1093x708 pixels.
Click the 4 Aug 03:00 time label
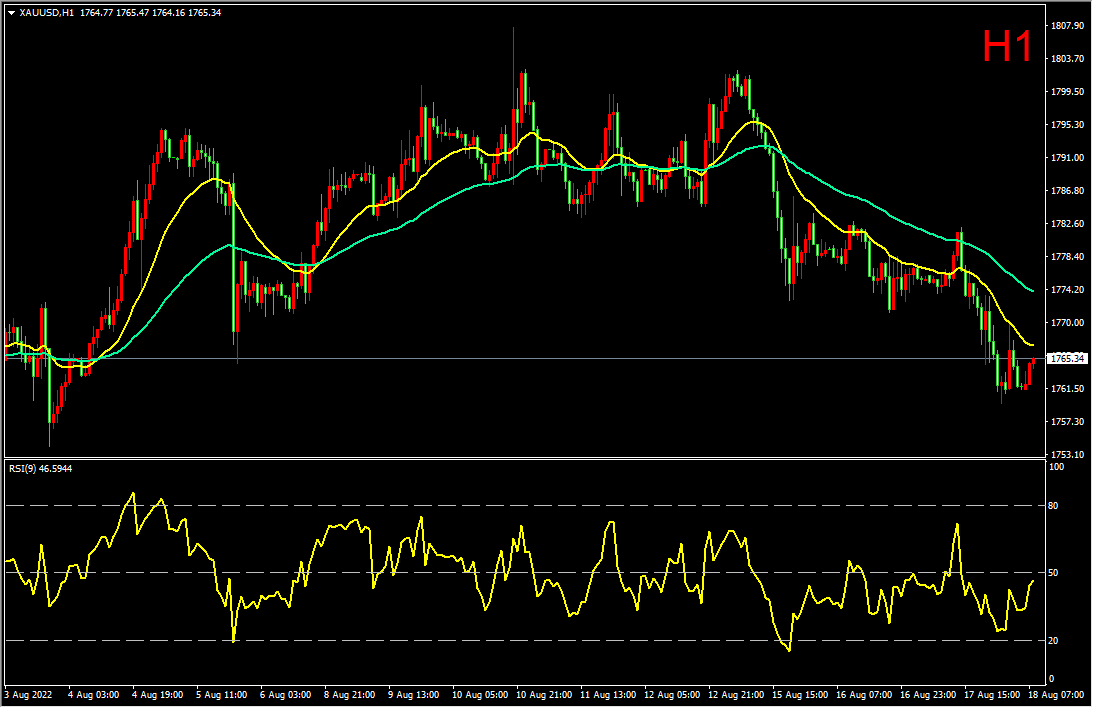[93, 695]
